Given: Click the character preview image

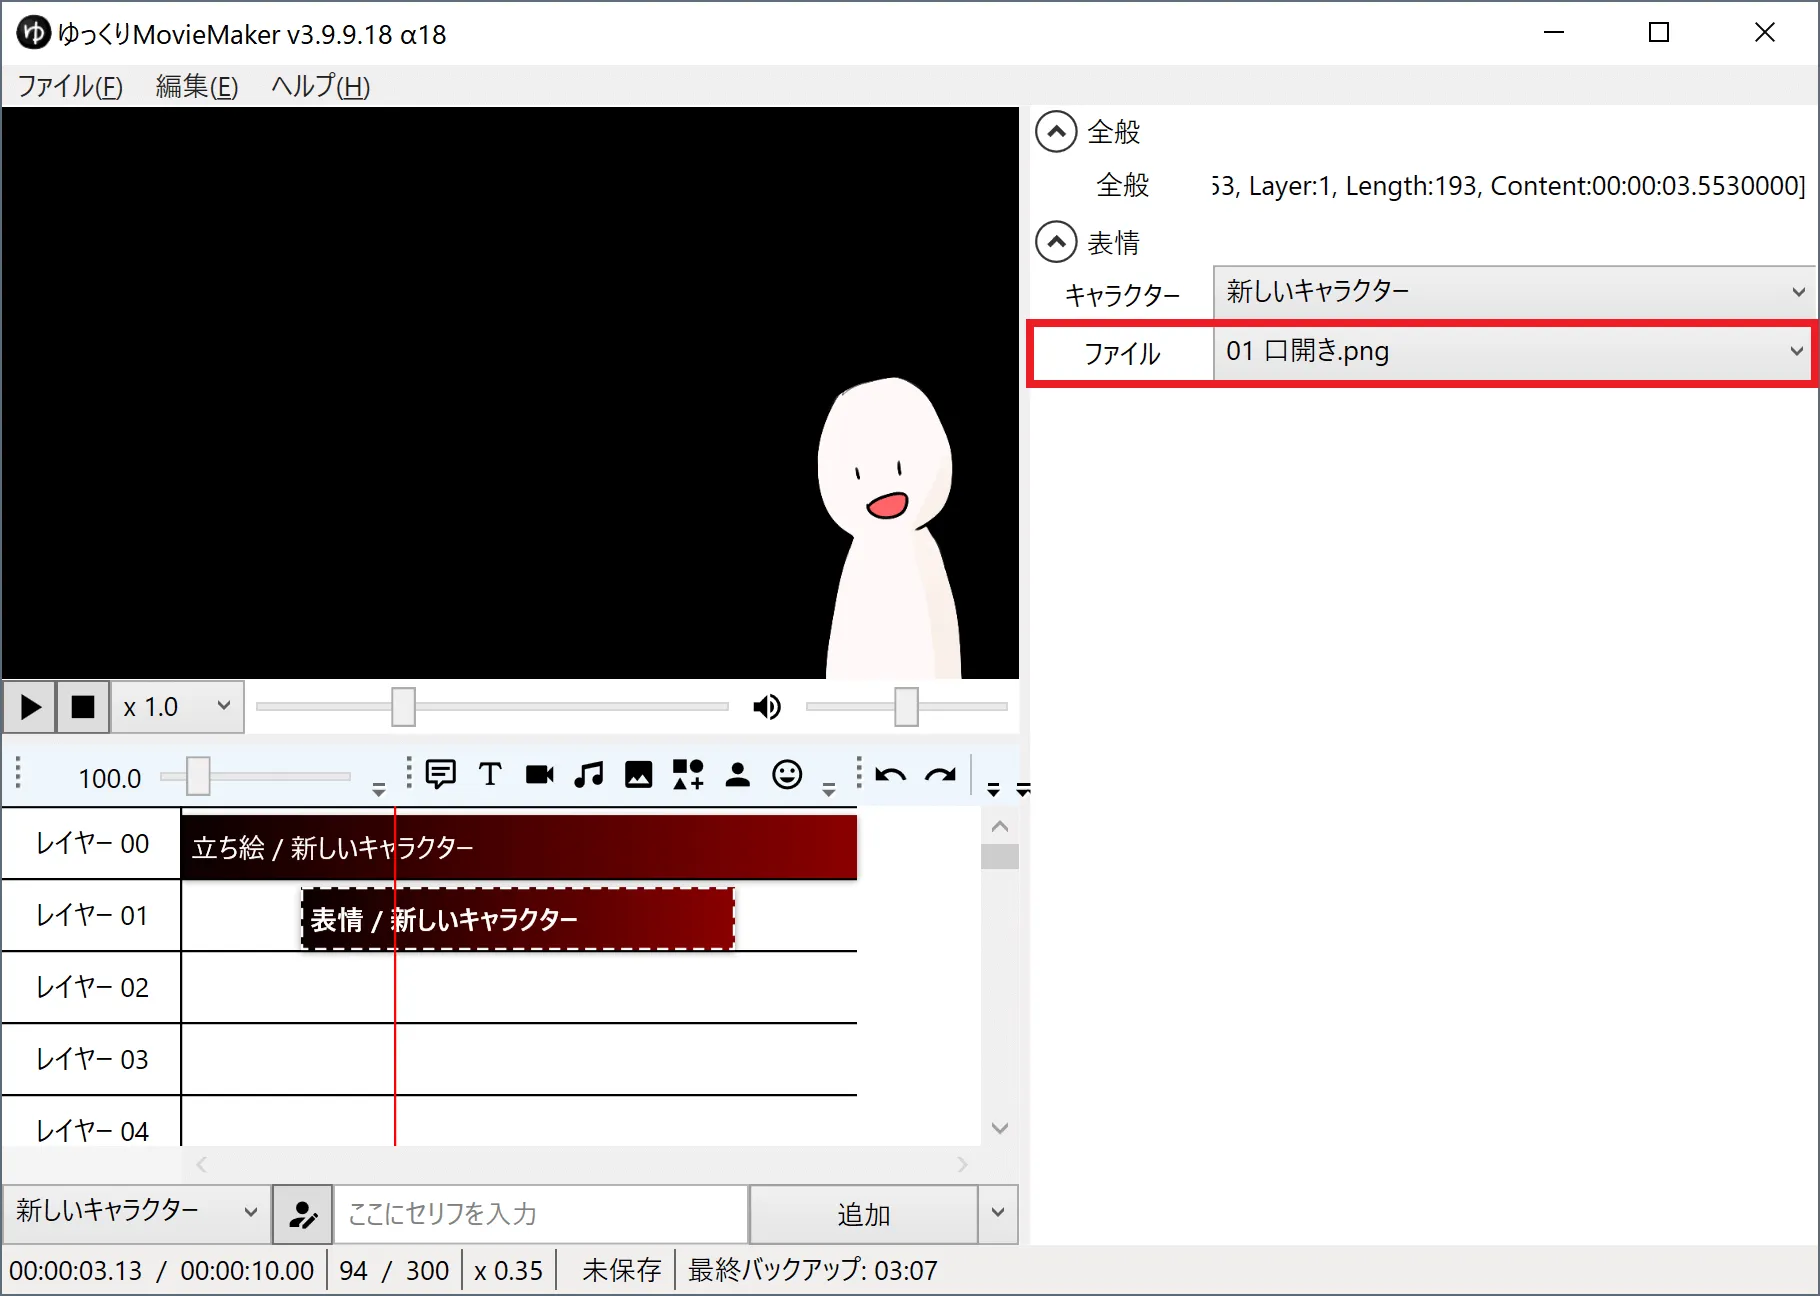Looking at the screenshot, I should pyautogui.click(x=887, y=528).
